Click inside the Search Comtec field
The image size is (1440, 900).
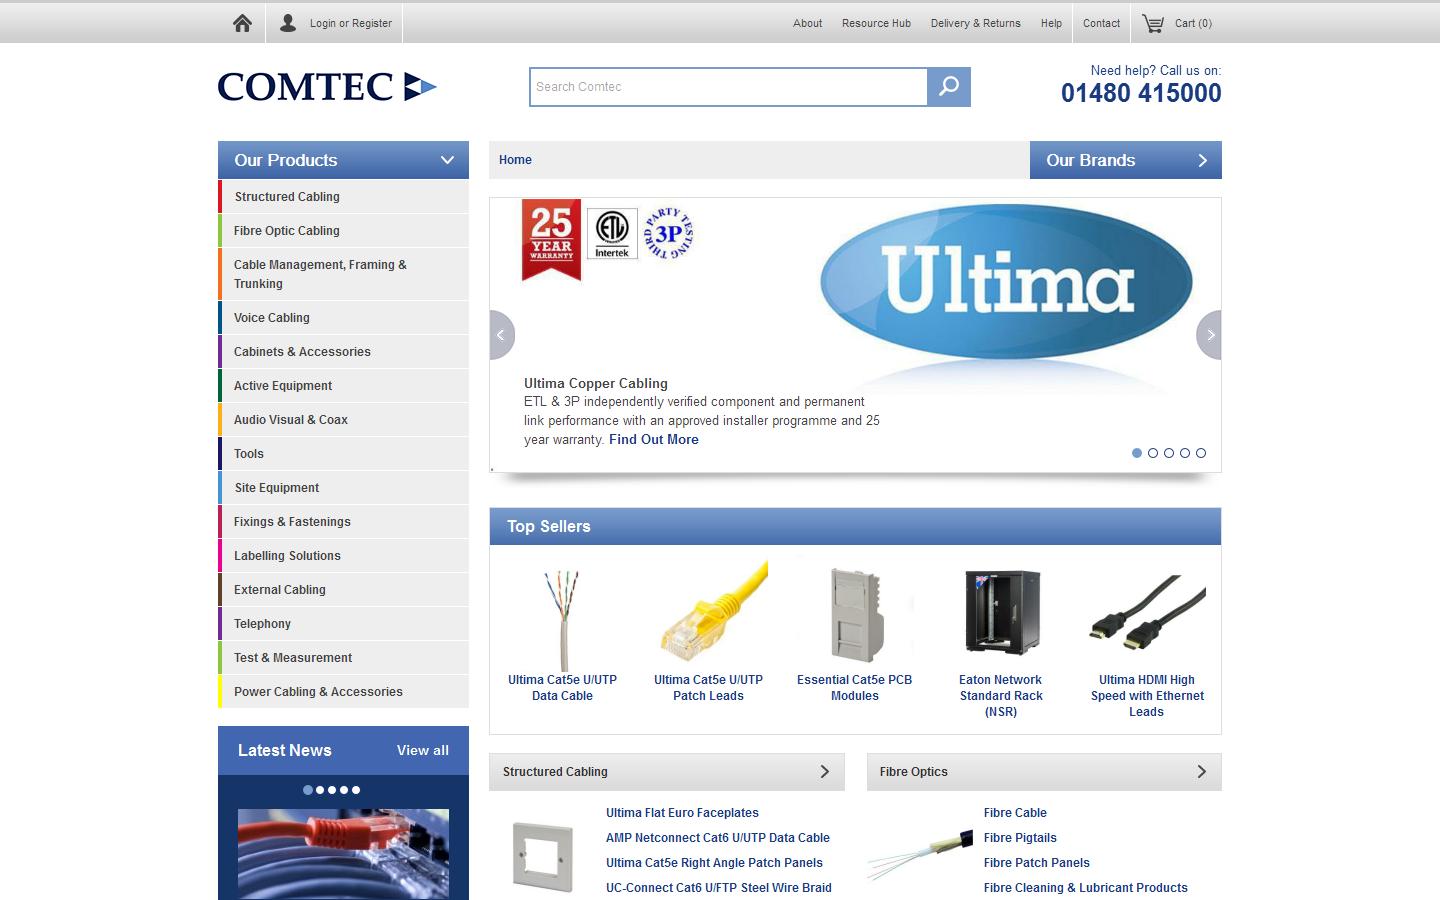727,87
